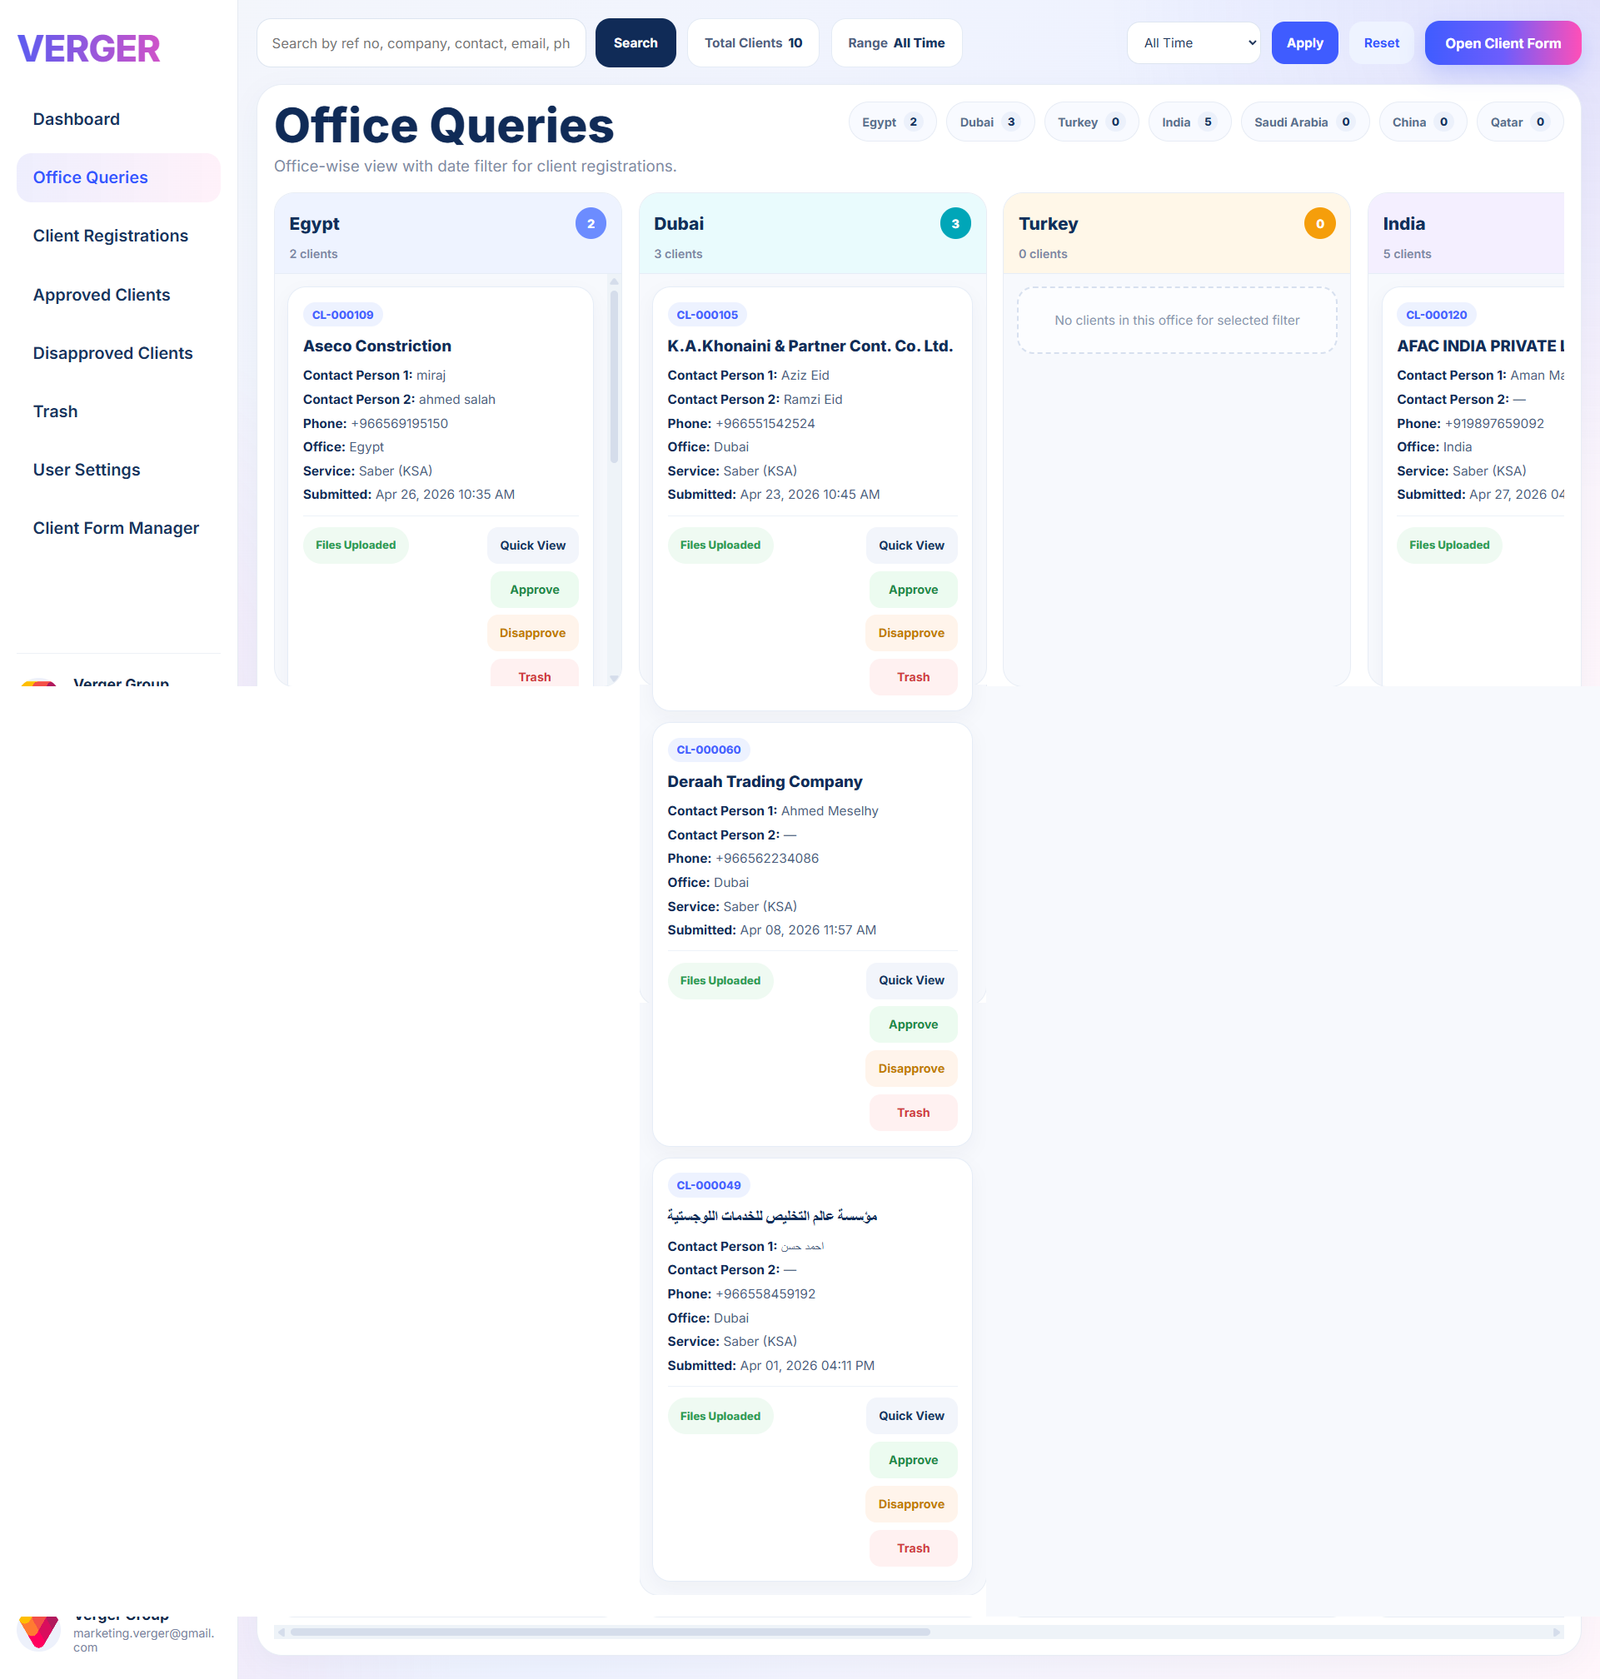Click the marketing.verger@gmail.com account email

coord(143,1640)
